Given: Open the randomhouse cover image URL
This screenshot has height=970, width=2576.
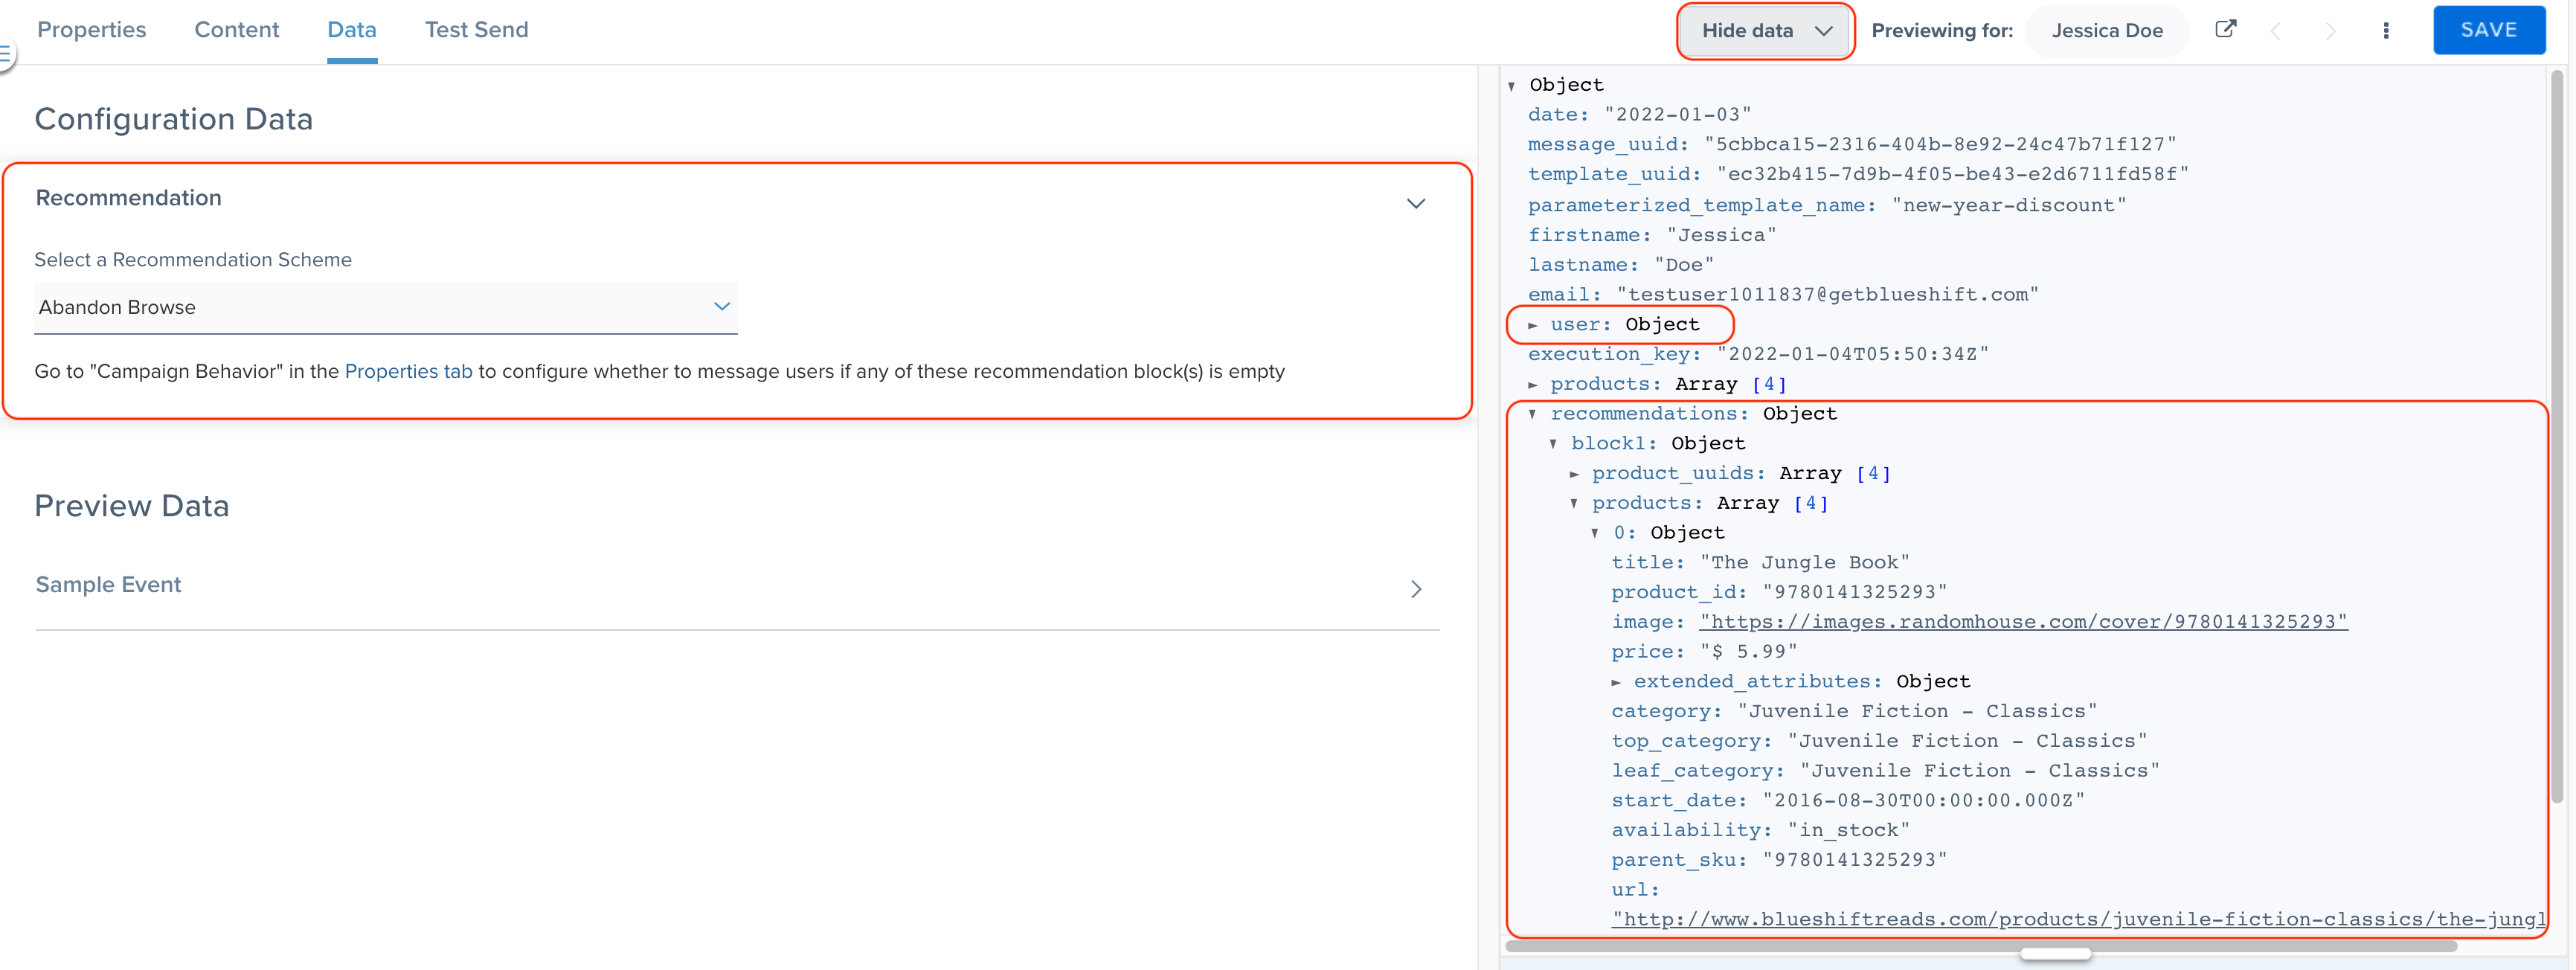Looking at the screenshot, I should pyautogui.click(x=2023, y=622).
